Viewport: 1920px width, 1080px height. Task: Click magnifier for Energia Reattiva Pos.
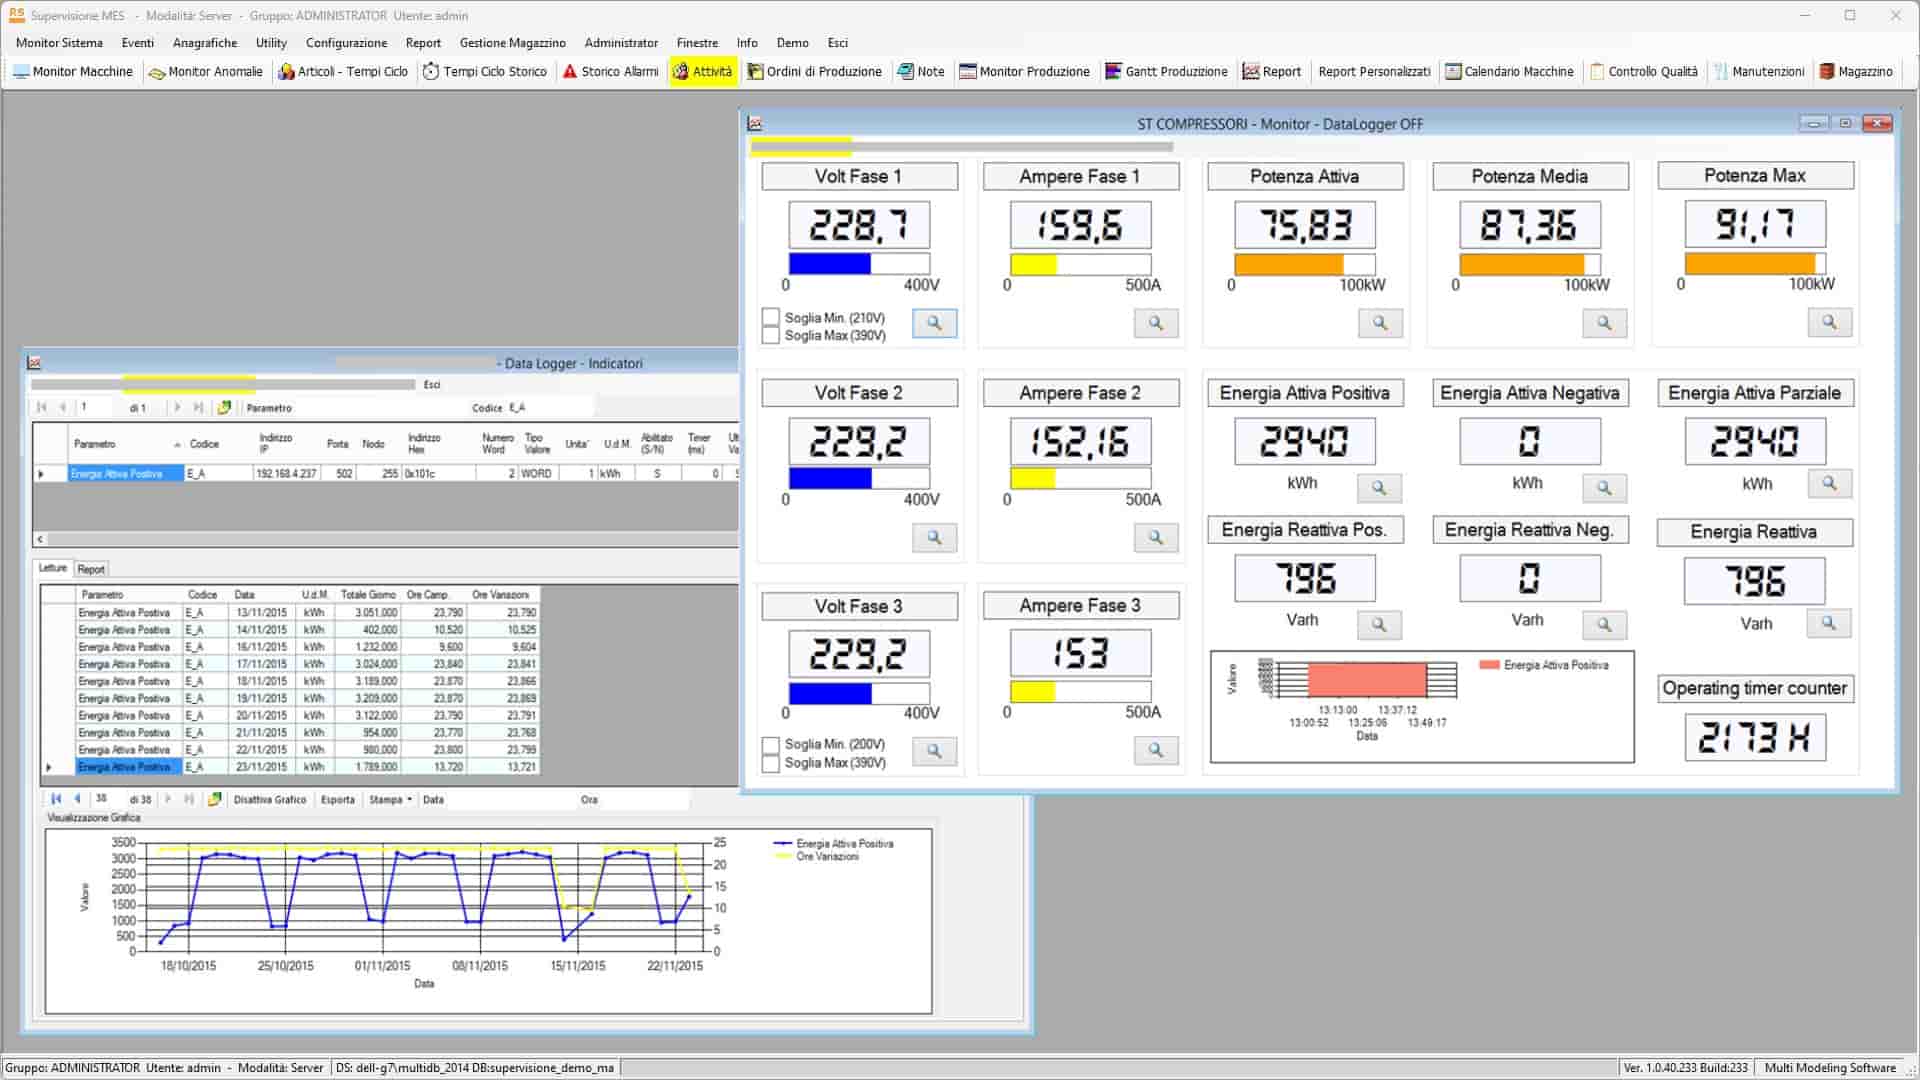[1379, 625]
